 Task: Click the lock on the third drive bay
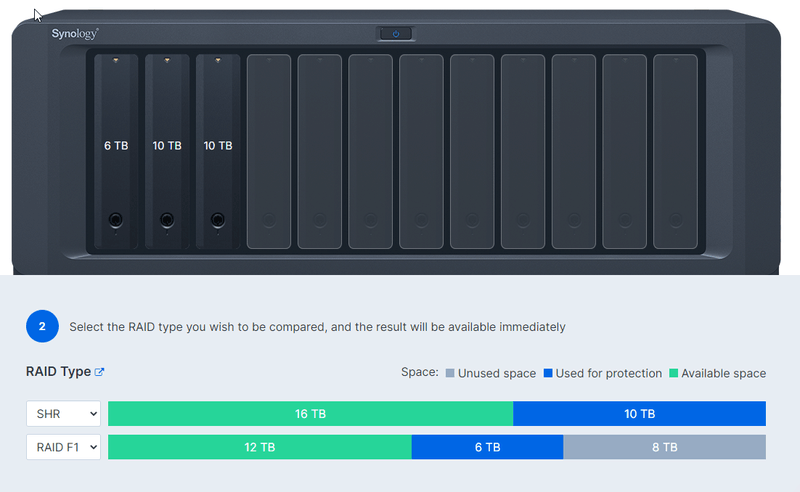(x=218, y=218)
